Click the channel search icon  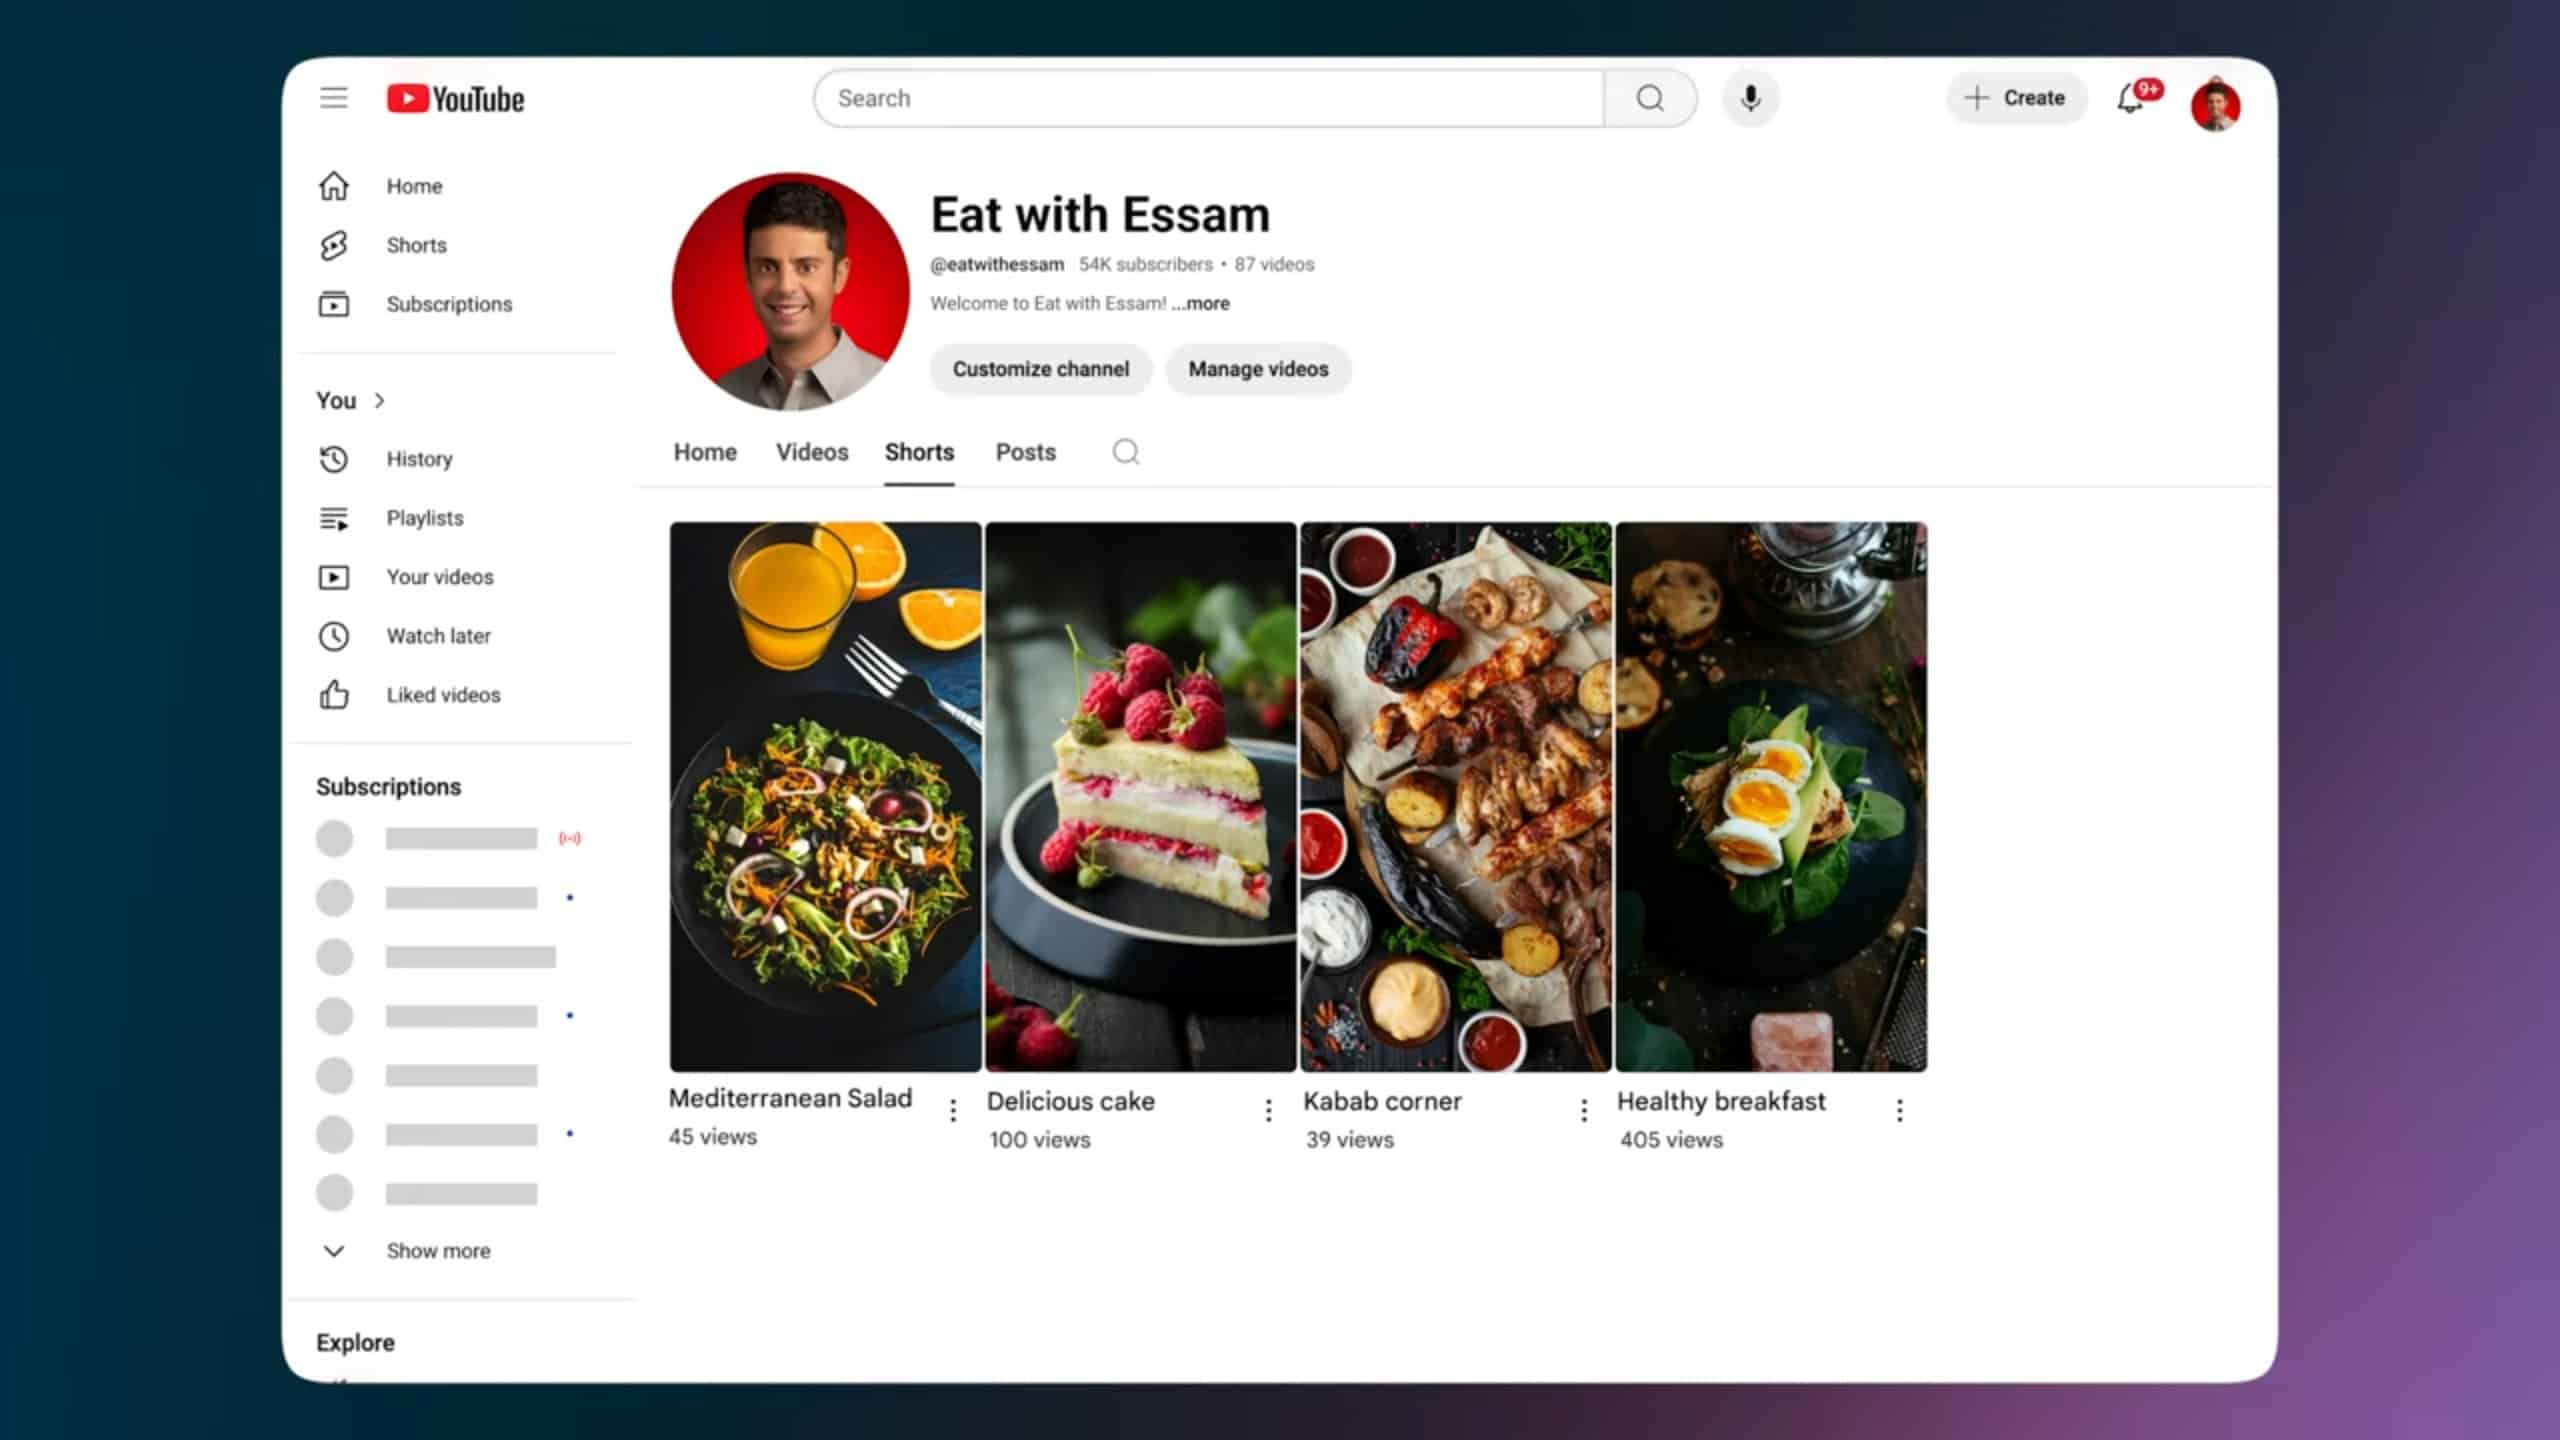(x=1126, y=452)
